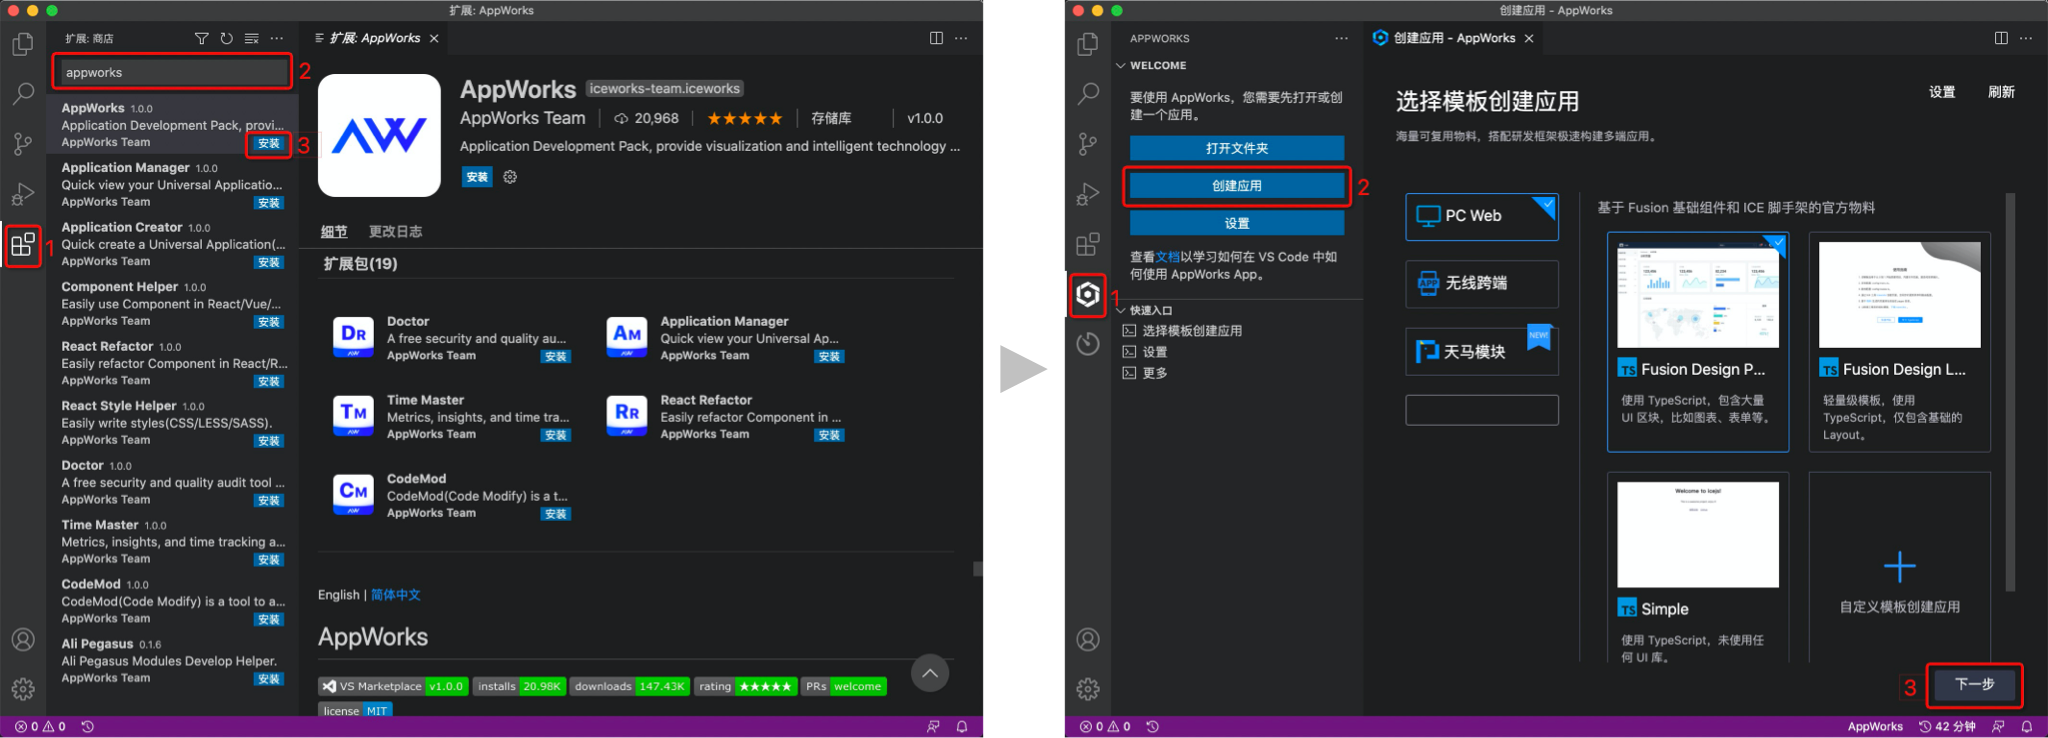Select 更多 quick entry item

tap(1145, 373)
